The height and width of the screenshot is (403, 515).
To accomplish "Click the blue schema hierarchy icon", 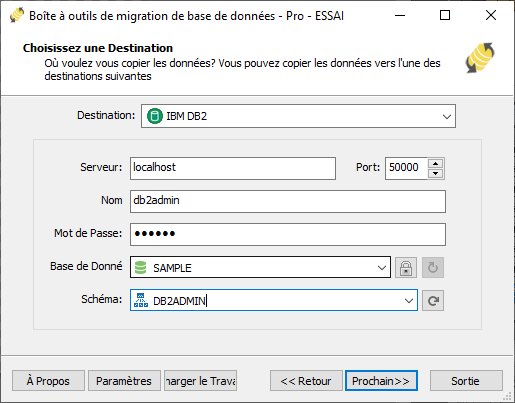I will pos(141,300).
